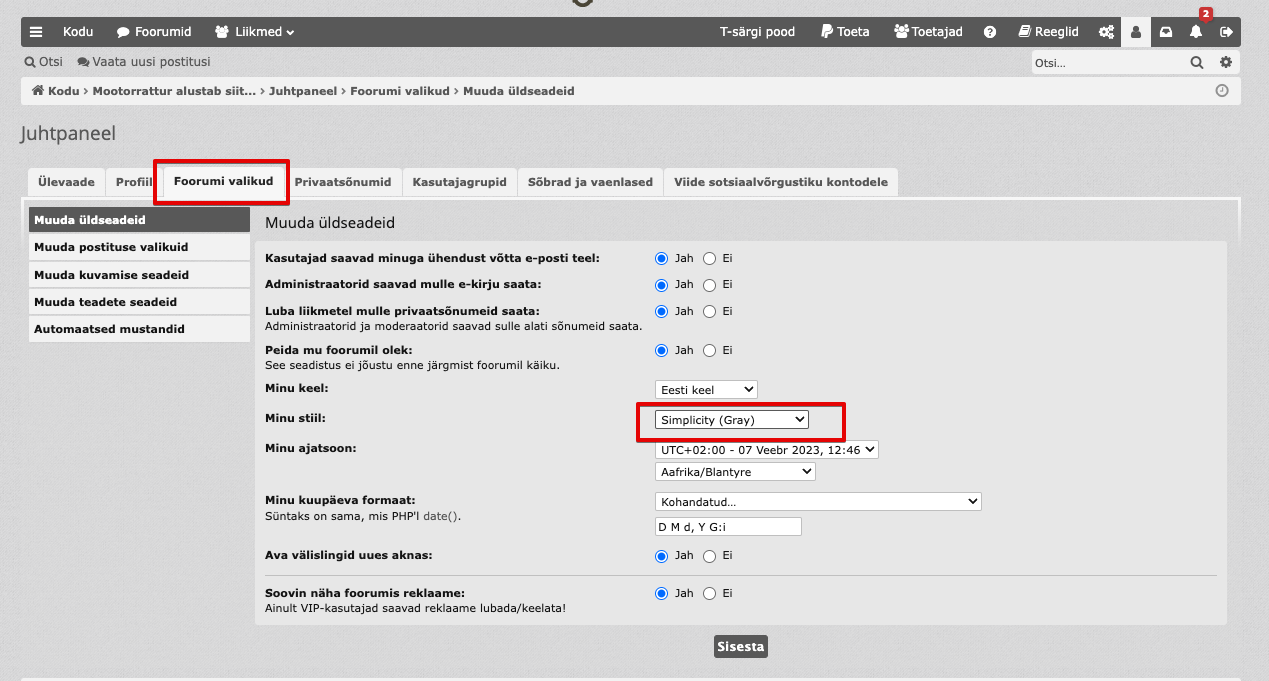Click the notifications bell icon

1196,32
